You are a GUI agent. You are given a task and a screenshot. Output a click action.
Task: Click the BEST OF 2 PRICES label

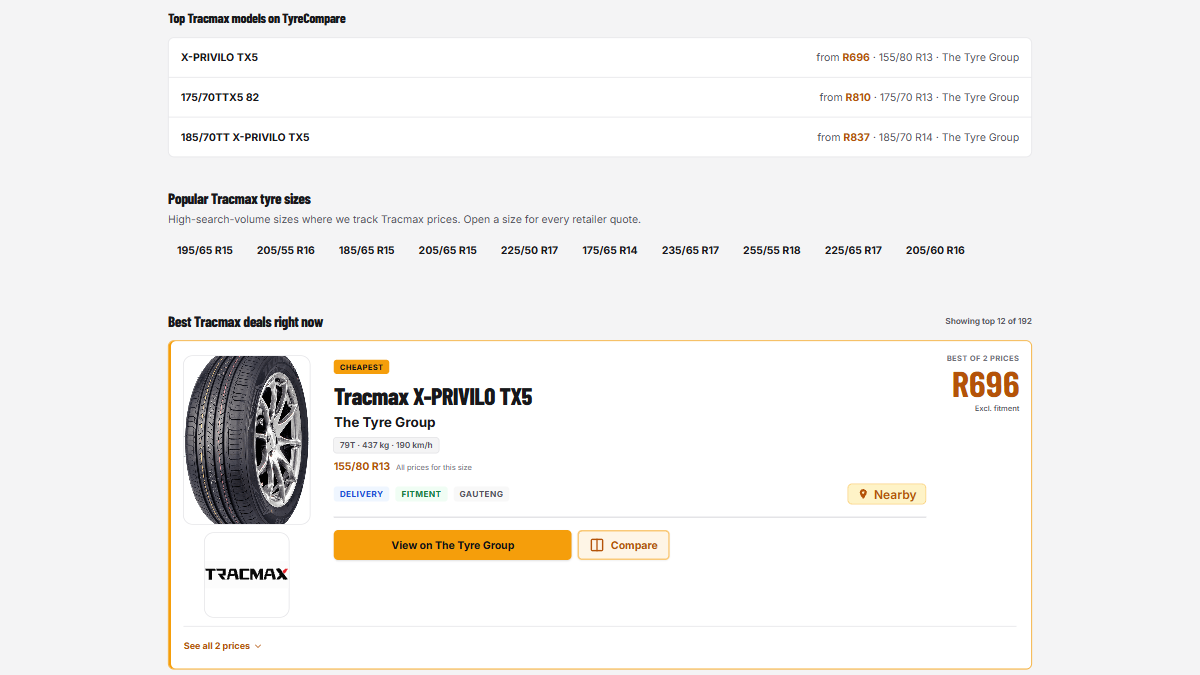983,358
